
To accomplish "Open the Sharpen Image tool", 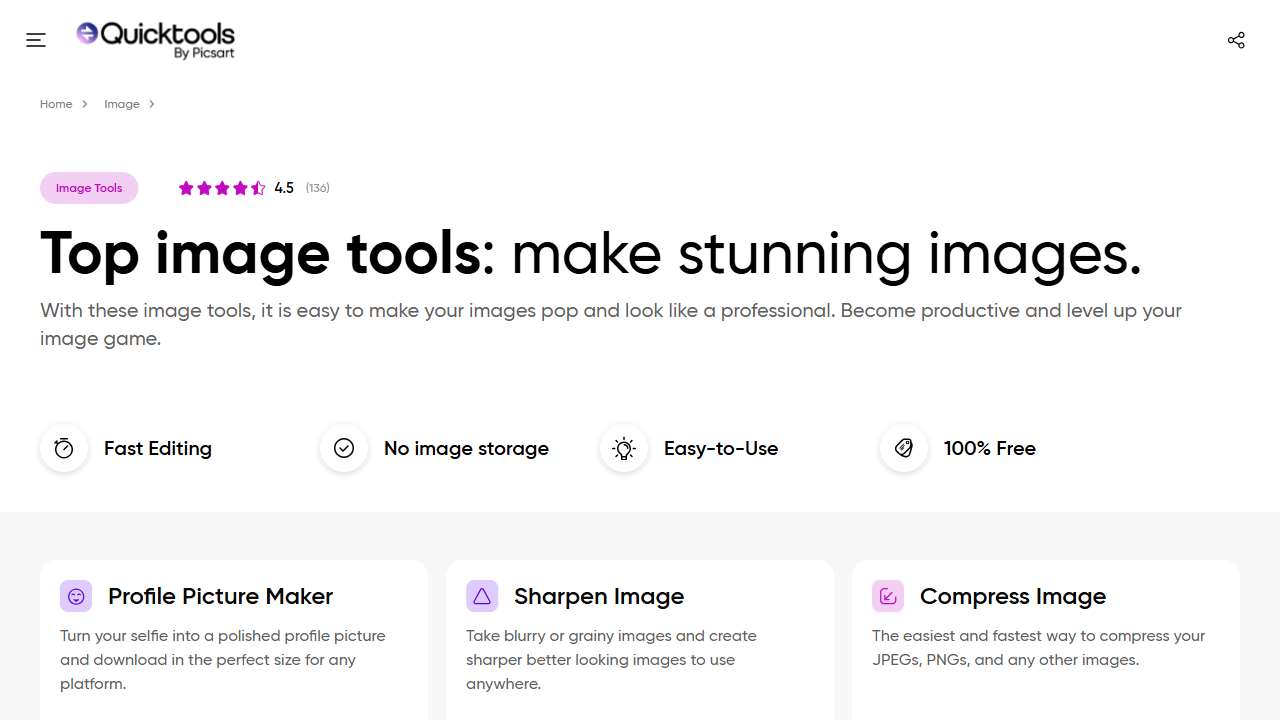I will (x=598, y=596).
